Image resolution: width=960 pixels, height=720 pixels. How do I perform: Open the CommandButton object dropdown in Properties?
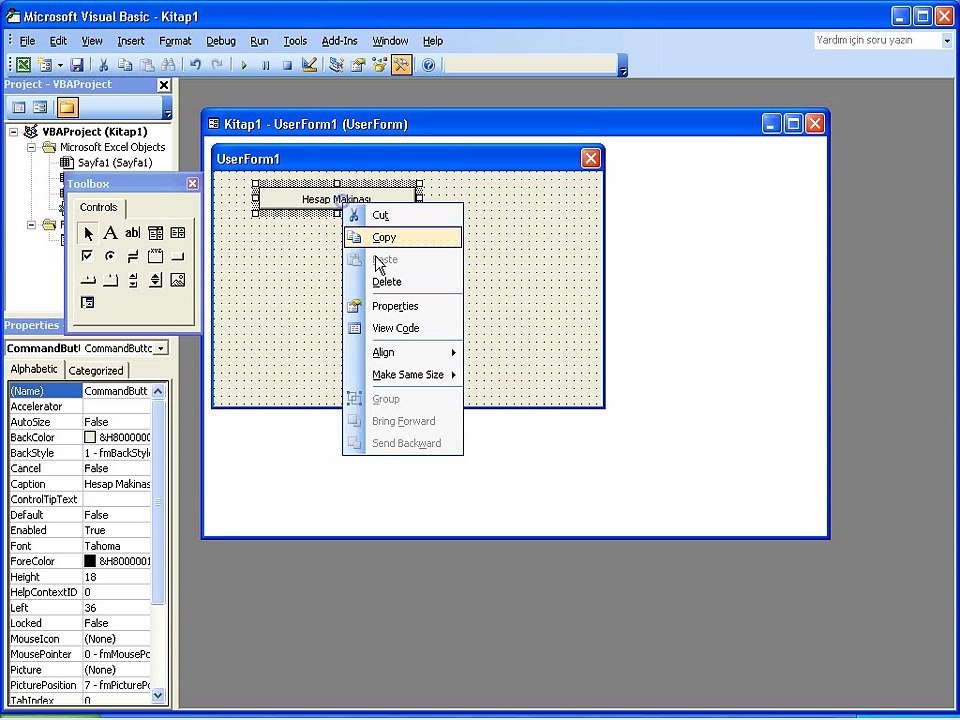(160, 348)
